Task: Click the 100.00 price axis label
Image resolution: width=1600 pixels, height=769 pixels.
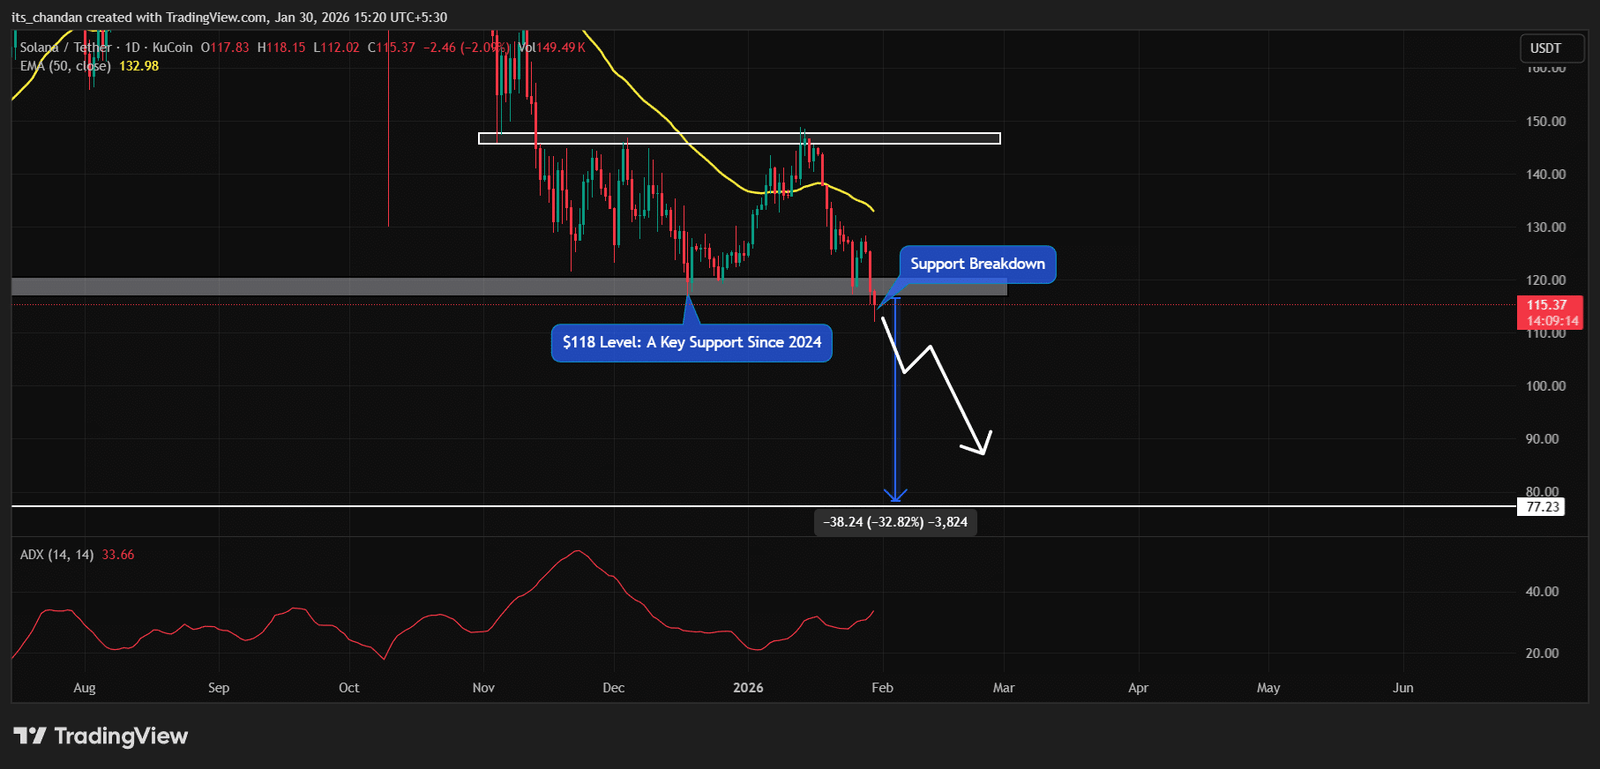Action: pyautogui.click(x=1545, y=386)
